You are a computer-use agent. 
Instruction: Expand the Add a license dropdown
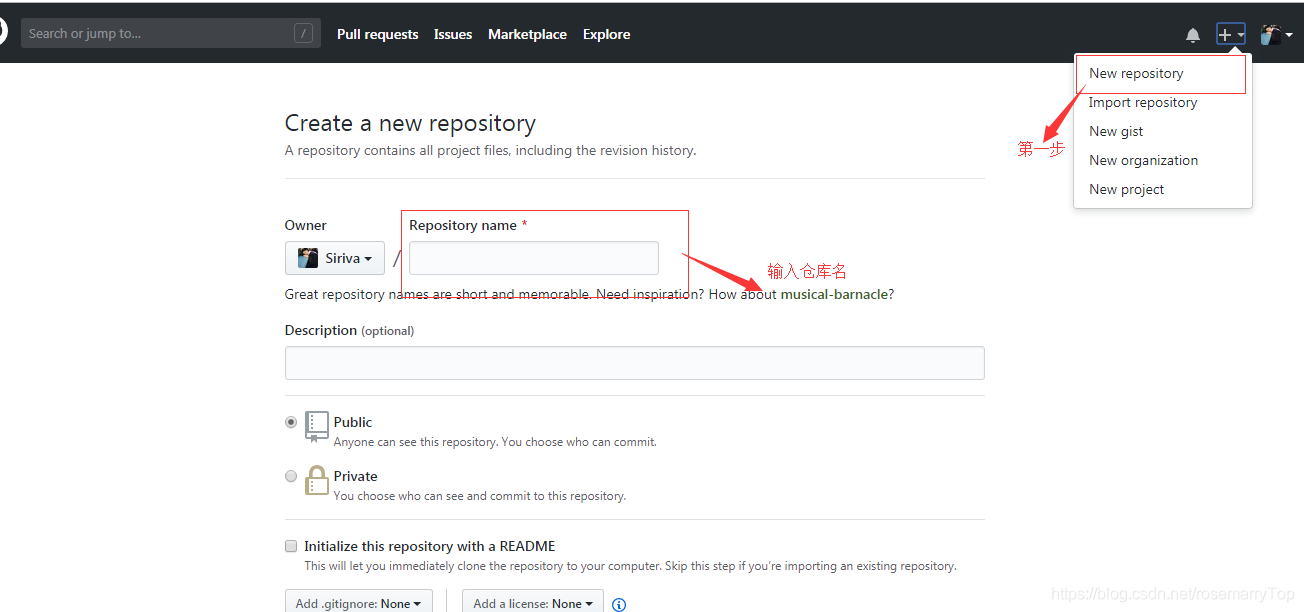click(533, 602)
